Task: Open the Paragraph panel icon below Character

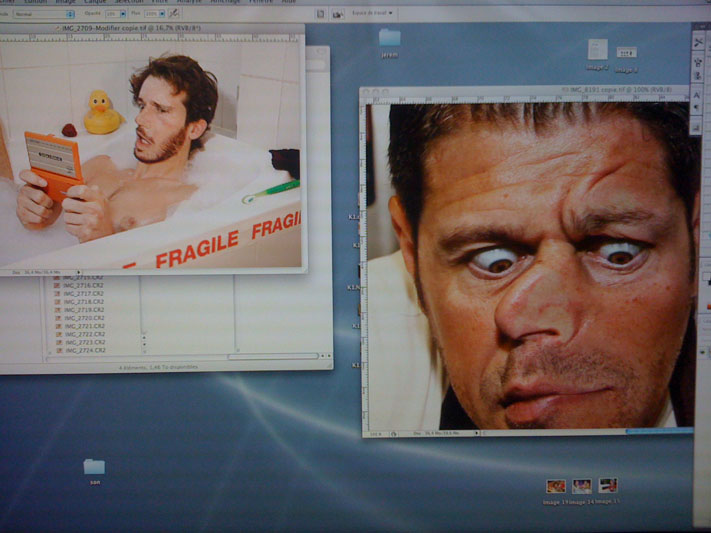Action: (697, 108)
